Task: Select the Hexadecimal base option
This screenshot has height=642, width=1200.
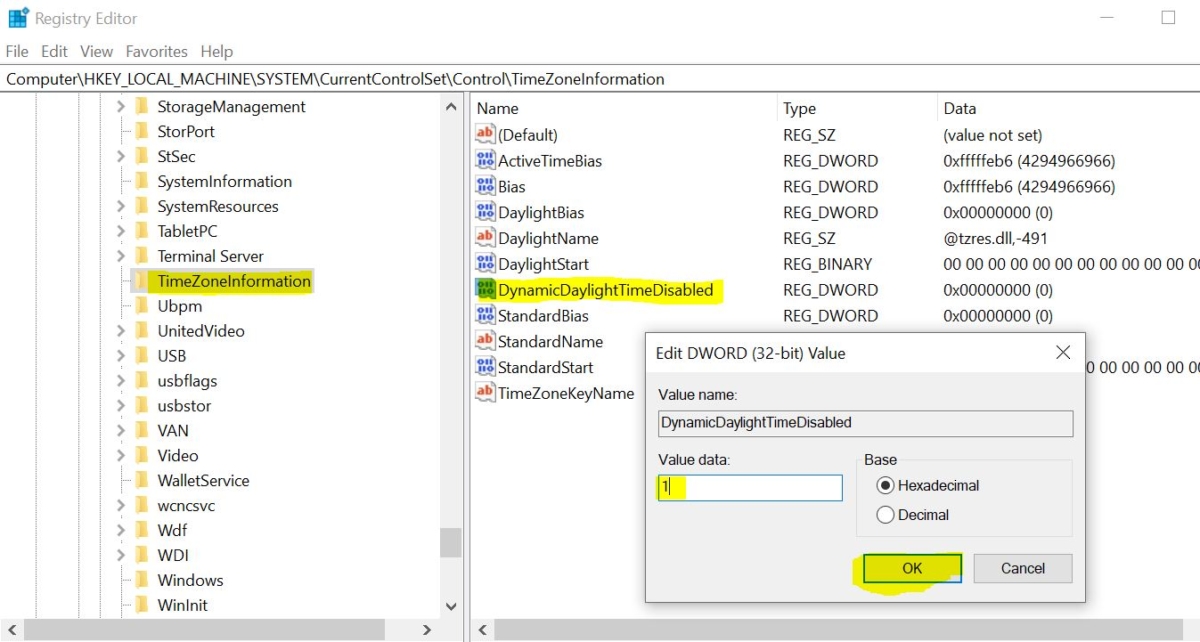Action: (x=884, y=486)
